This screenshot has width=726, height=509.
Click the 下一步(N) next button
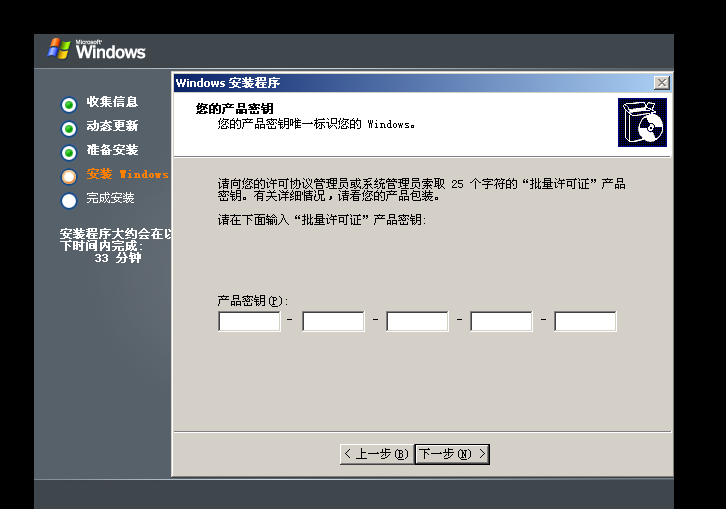[452, 454]
